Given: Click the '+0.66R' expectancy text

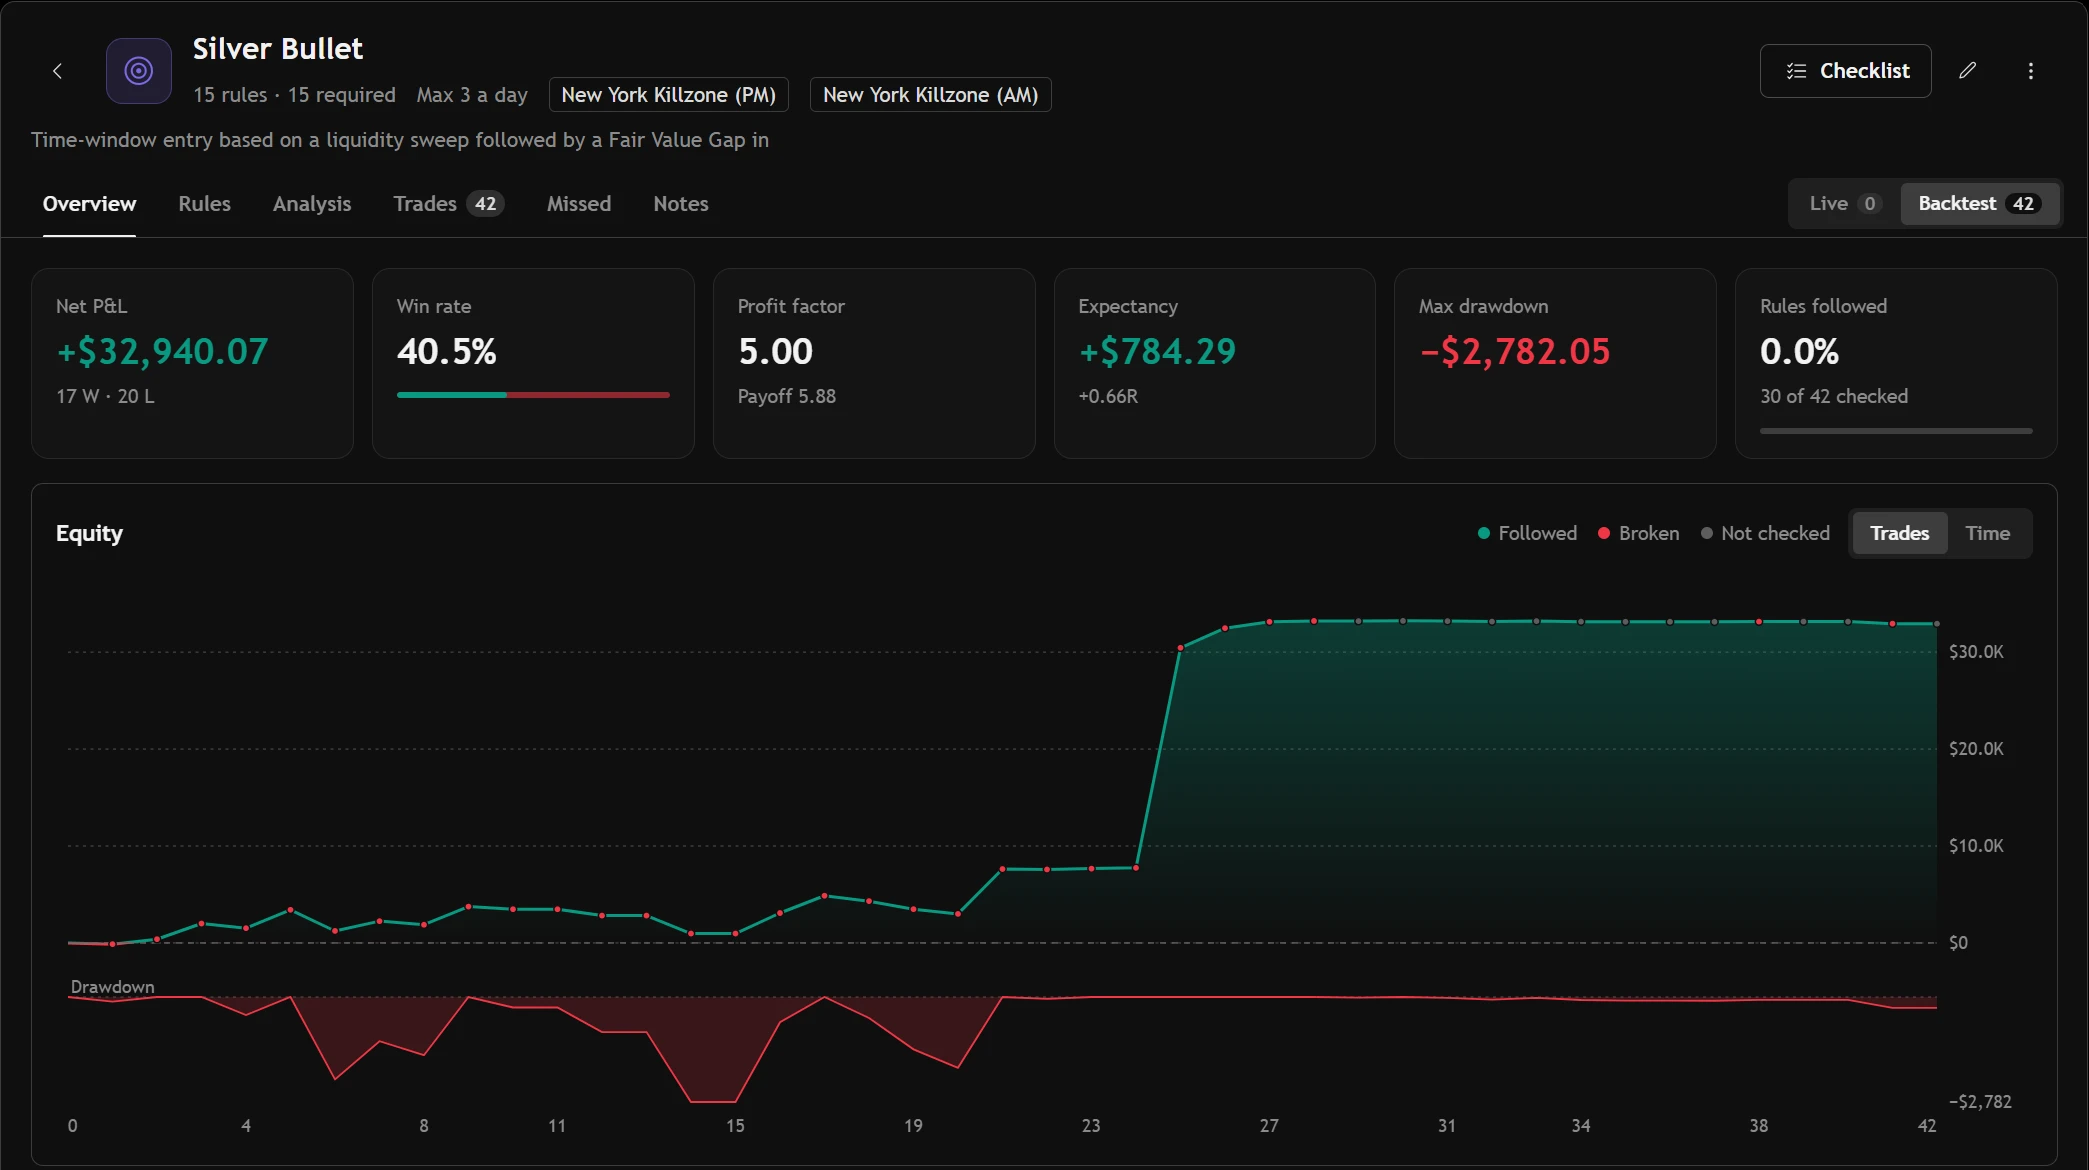Looking at the screenshot, I should [x=1108, y=396].
